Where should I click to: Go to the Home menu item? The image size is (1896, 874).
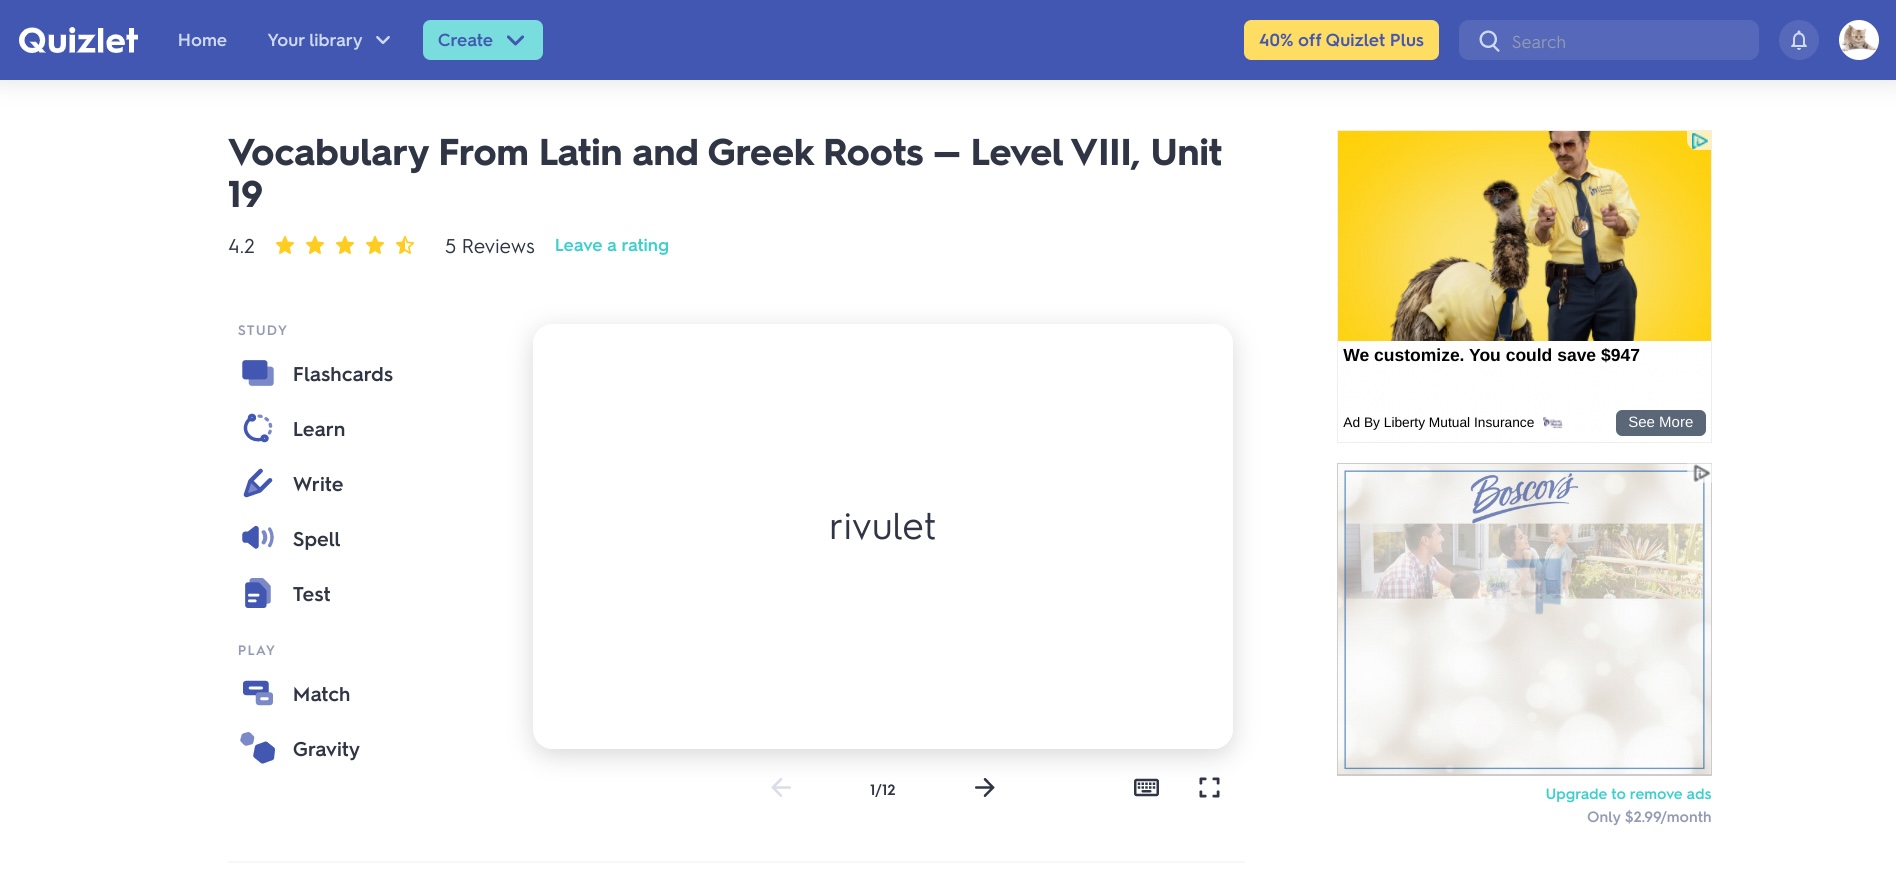click(x=202, y=40)
